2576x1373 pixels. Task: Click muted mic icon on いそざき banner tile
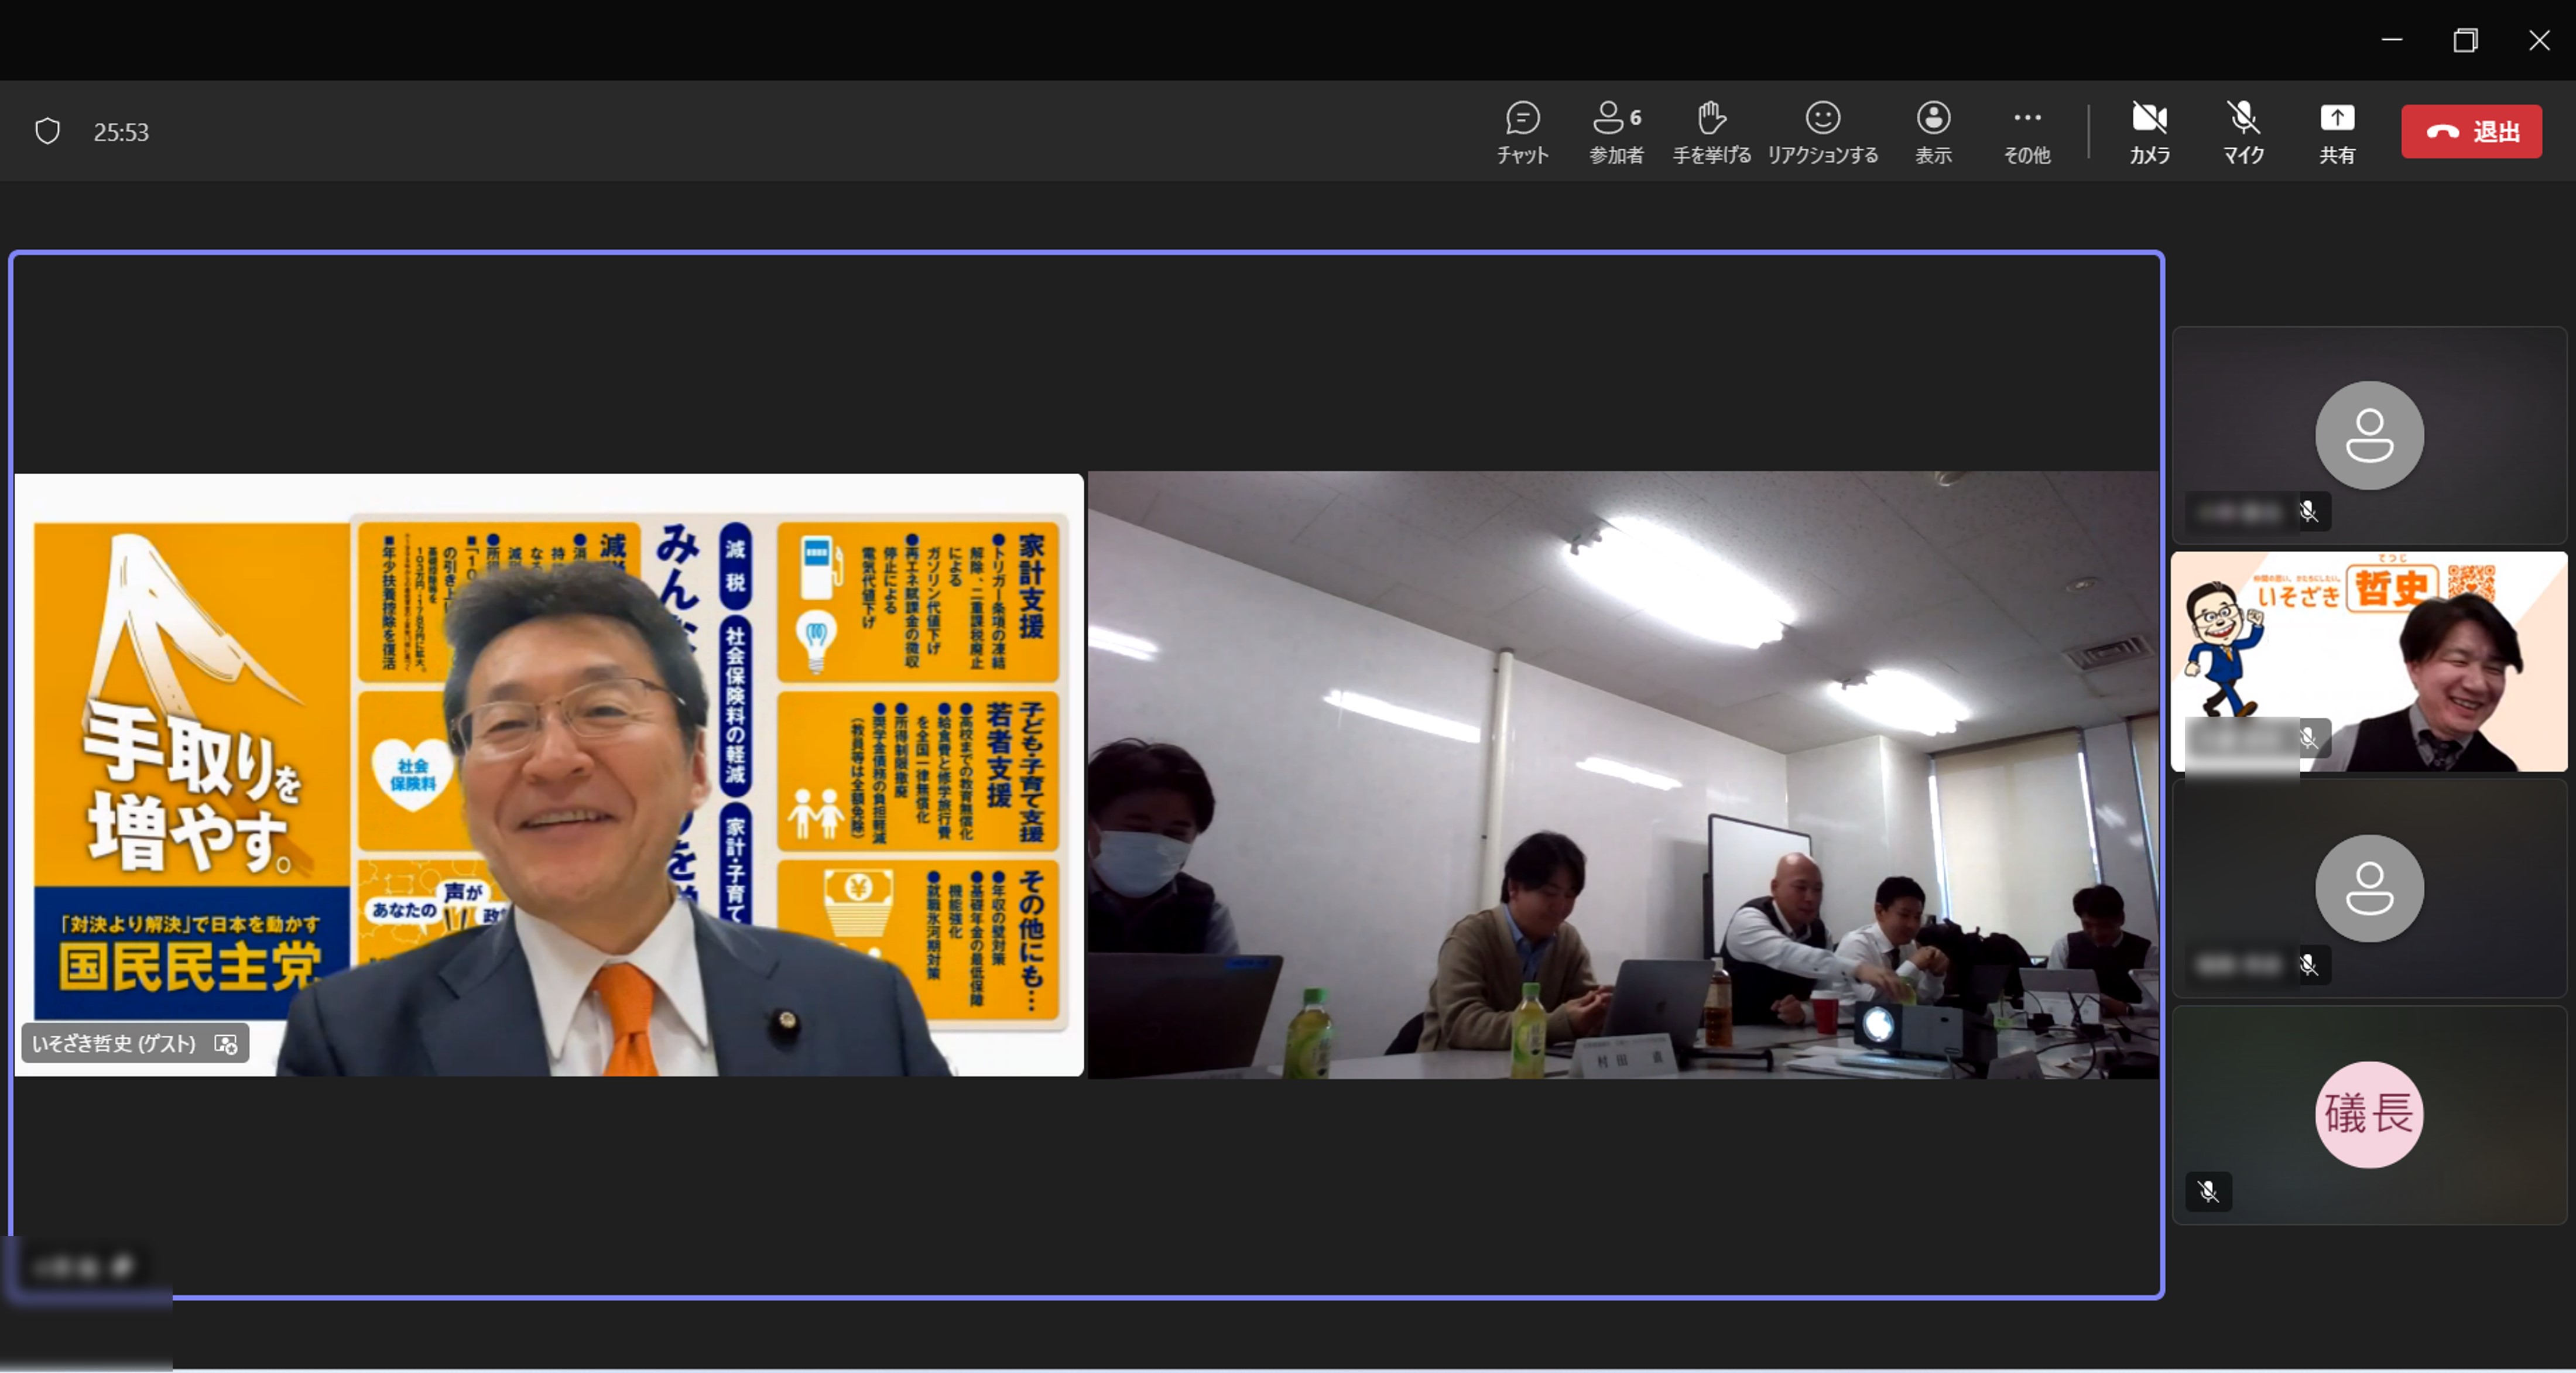coord(2308,738)
